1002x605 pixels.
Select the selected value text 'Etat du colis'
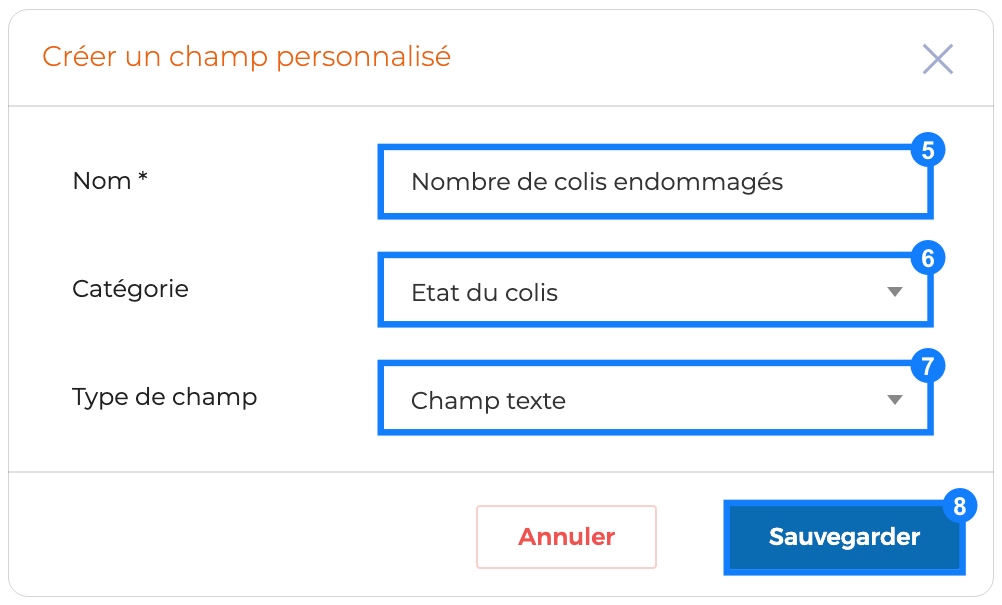click(x=484, y=293)
